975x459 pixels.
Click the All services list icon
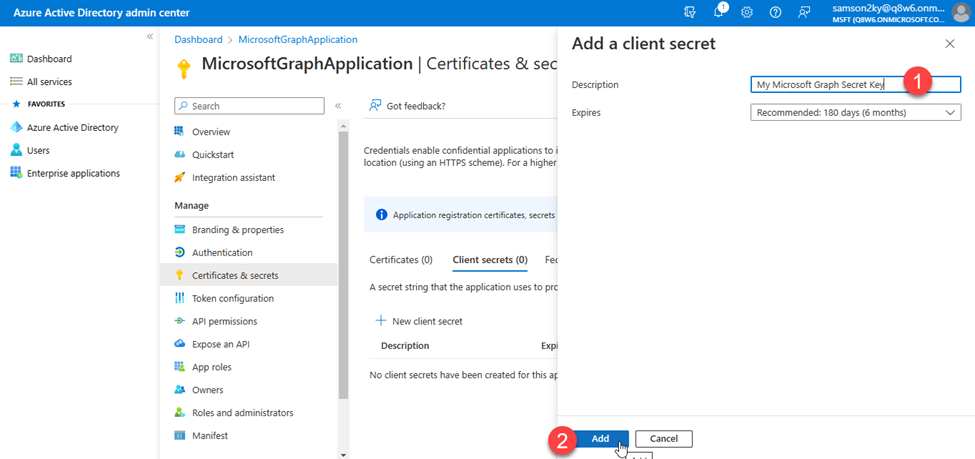click(x=16, y=81)
